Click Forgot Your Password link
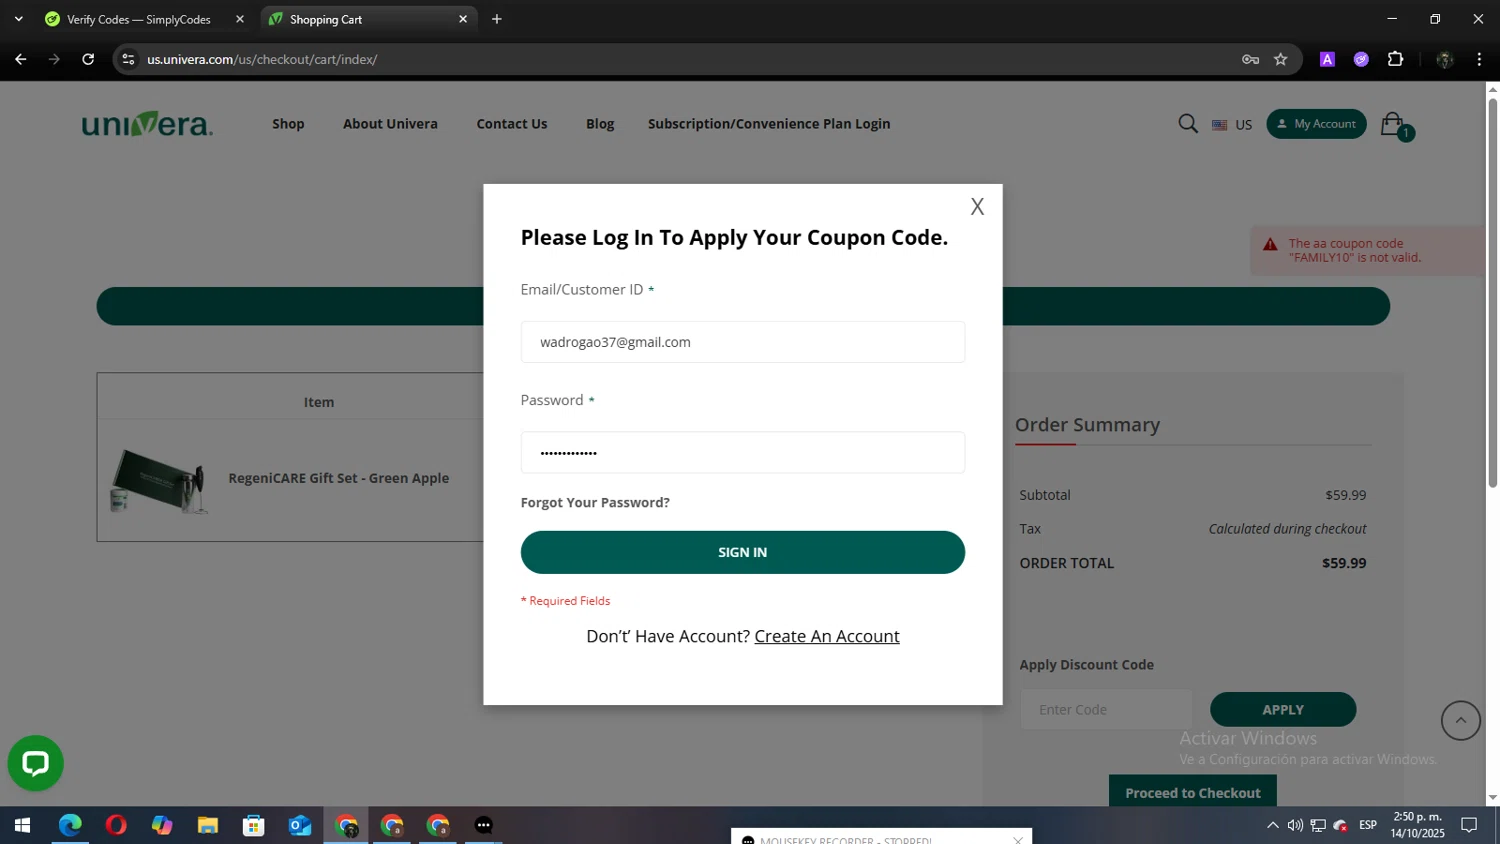The width and height of the screenshot is (1500, 844). click(595, 502)
